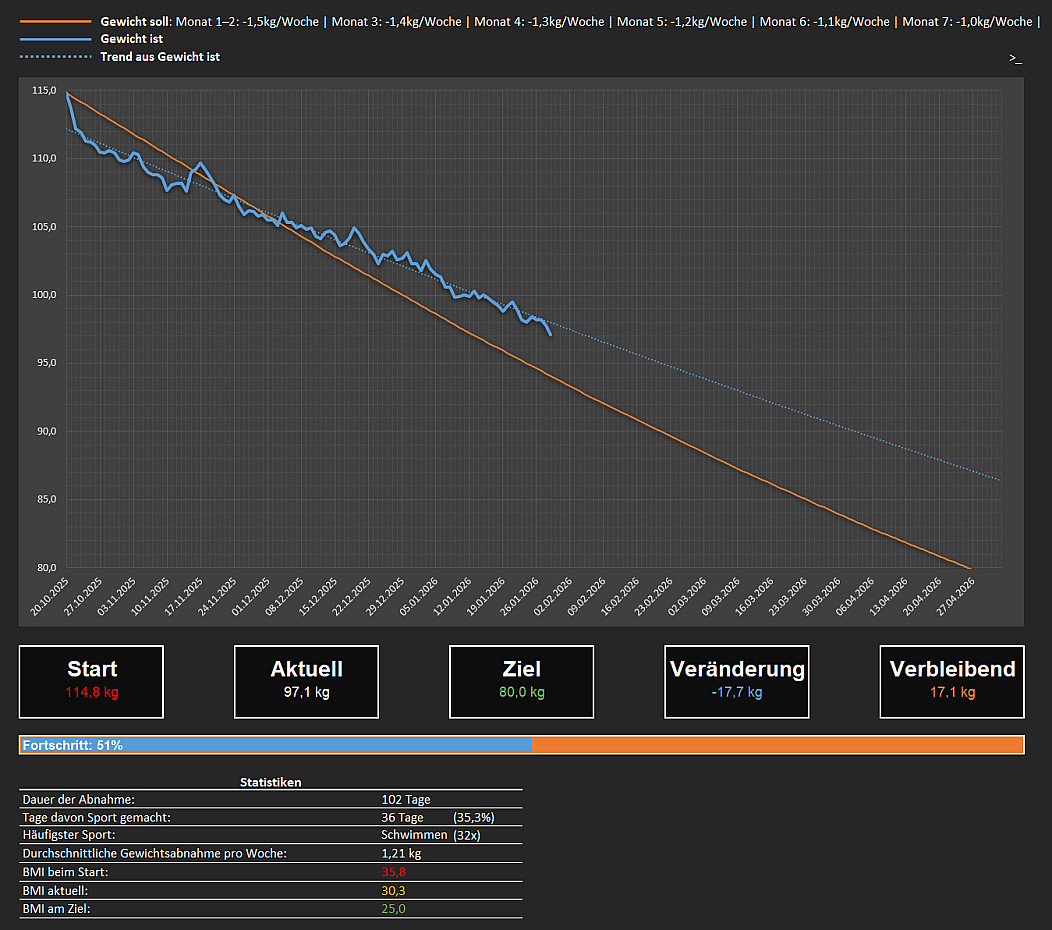
Task: Click the command prompt icon above the chart
Action: [1015, 58]
